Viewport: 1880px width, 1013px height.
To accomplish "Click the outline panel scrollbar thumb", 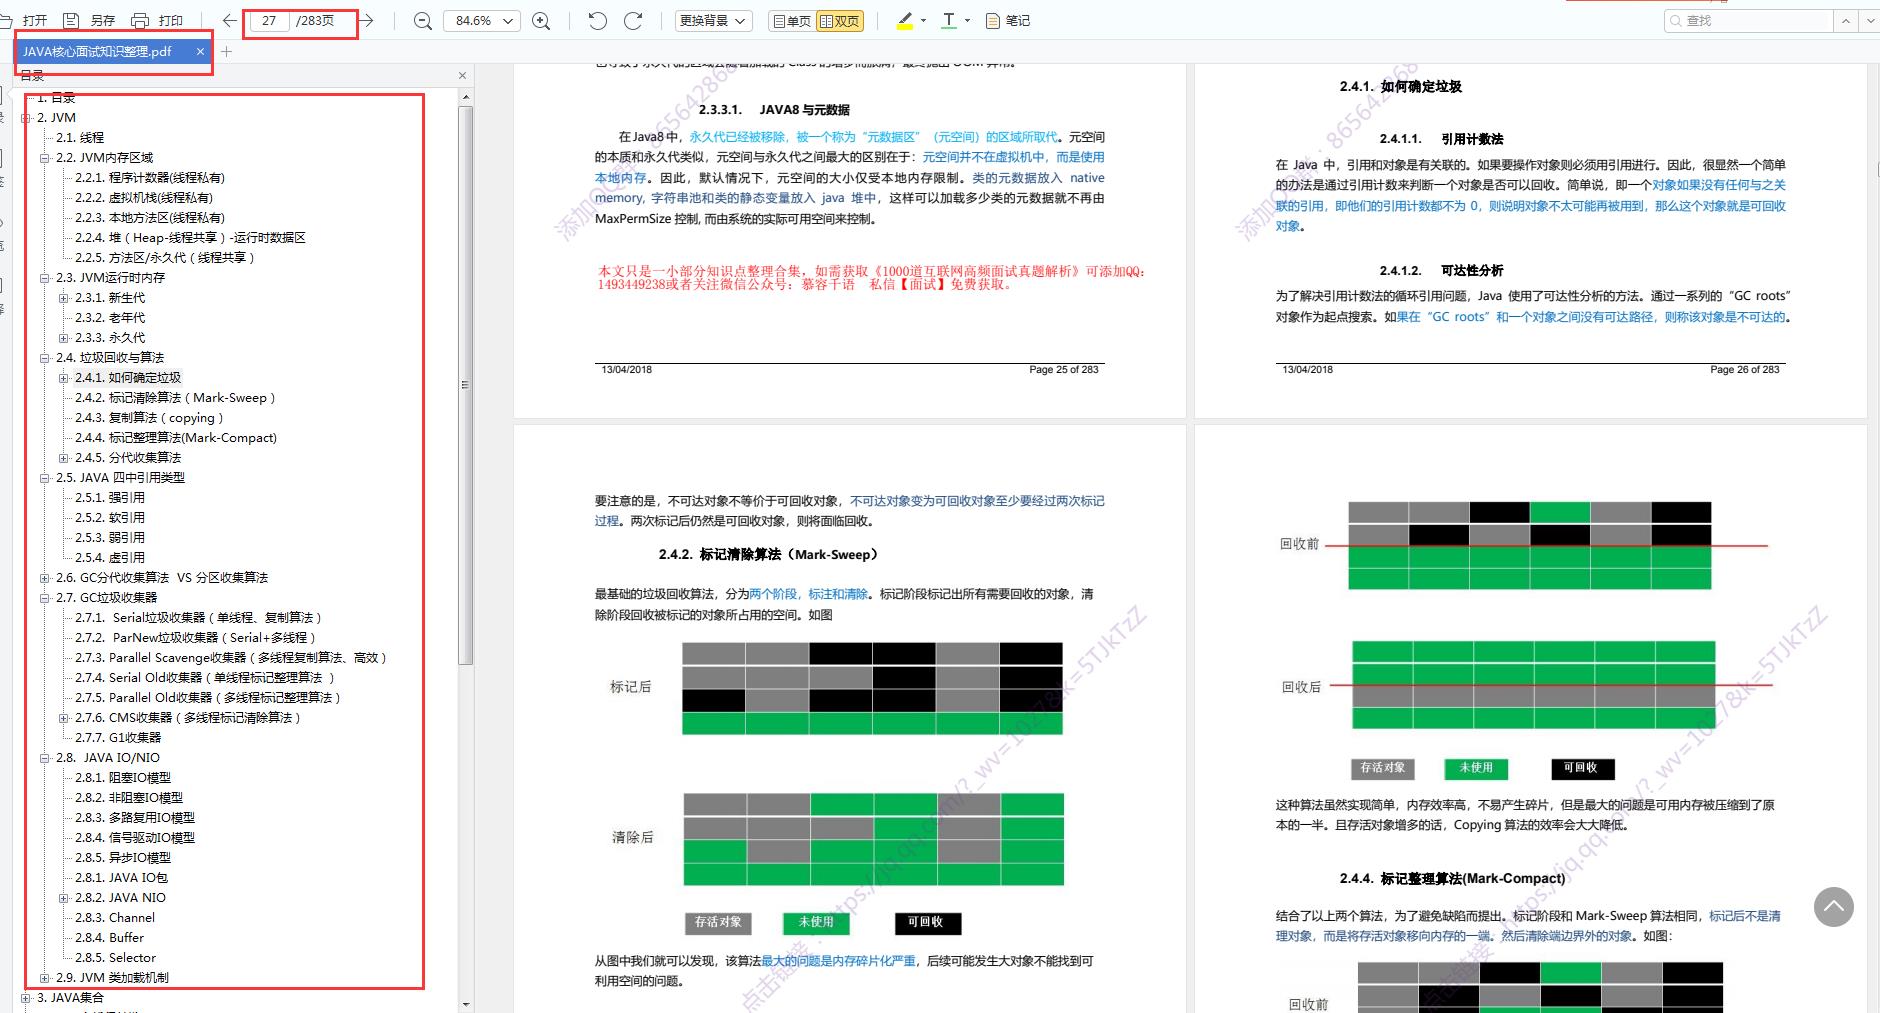I will pos(465,385).
